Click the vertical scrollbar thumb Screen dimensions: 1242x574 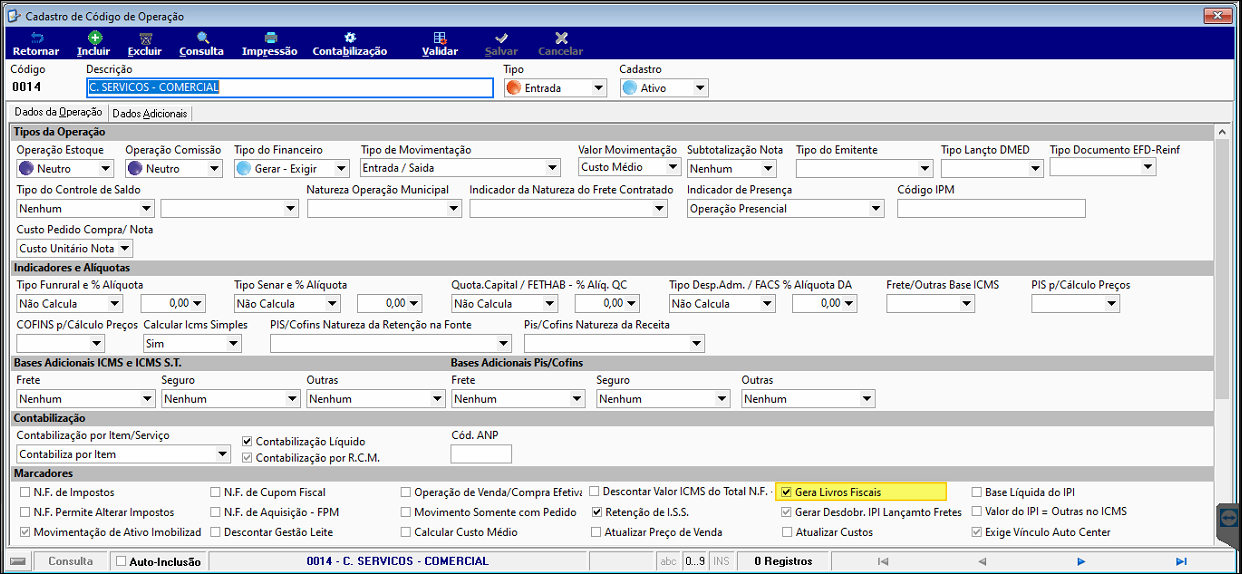1221,268
